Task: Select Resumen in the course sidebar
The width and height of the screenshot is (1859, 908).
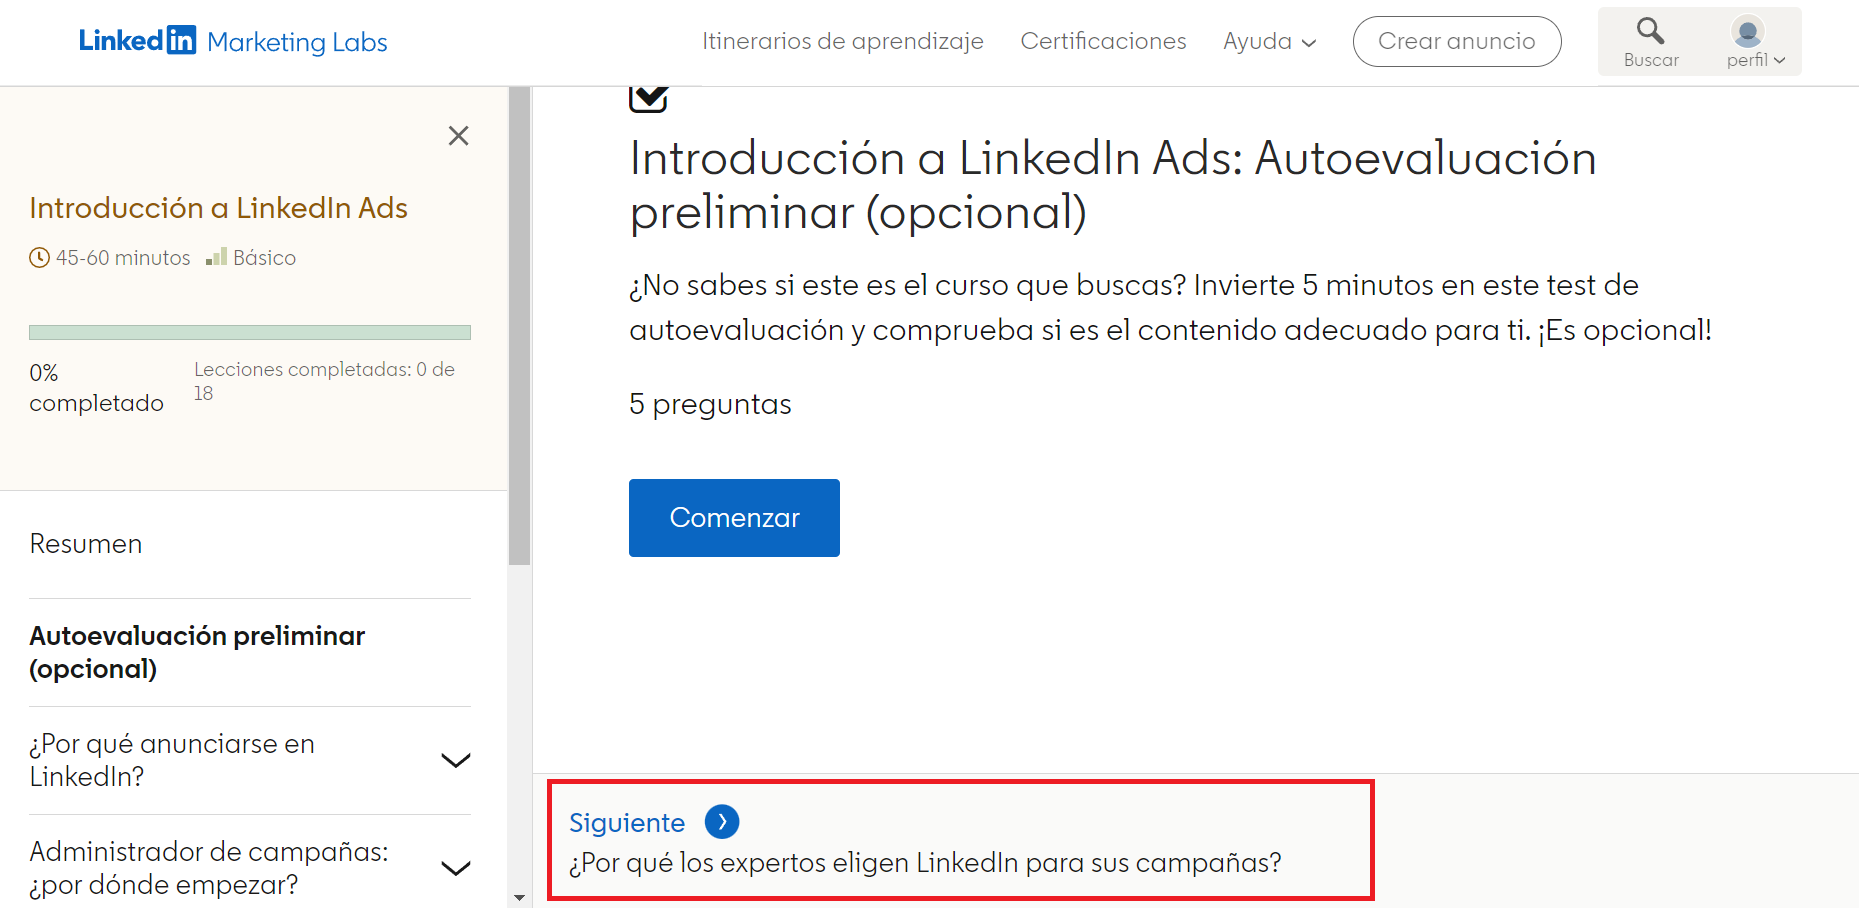Action: click(86, 544)
